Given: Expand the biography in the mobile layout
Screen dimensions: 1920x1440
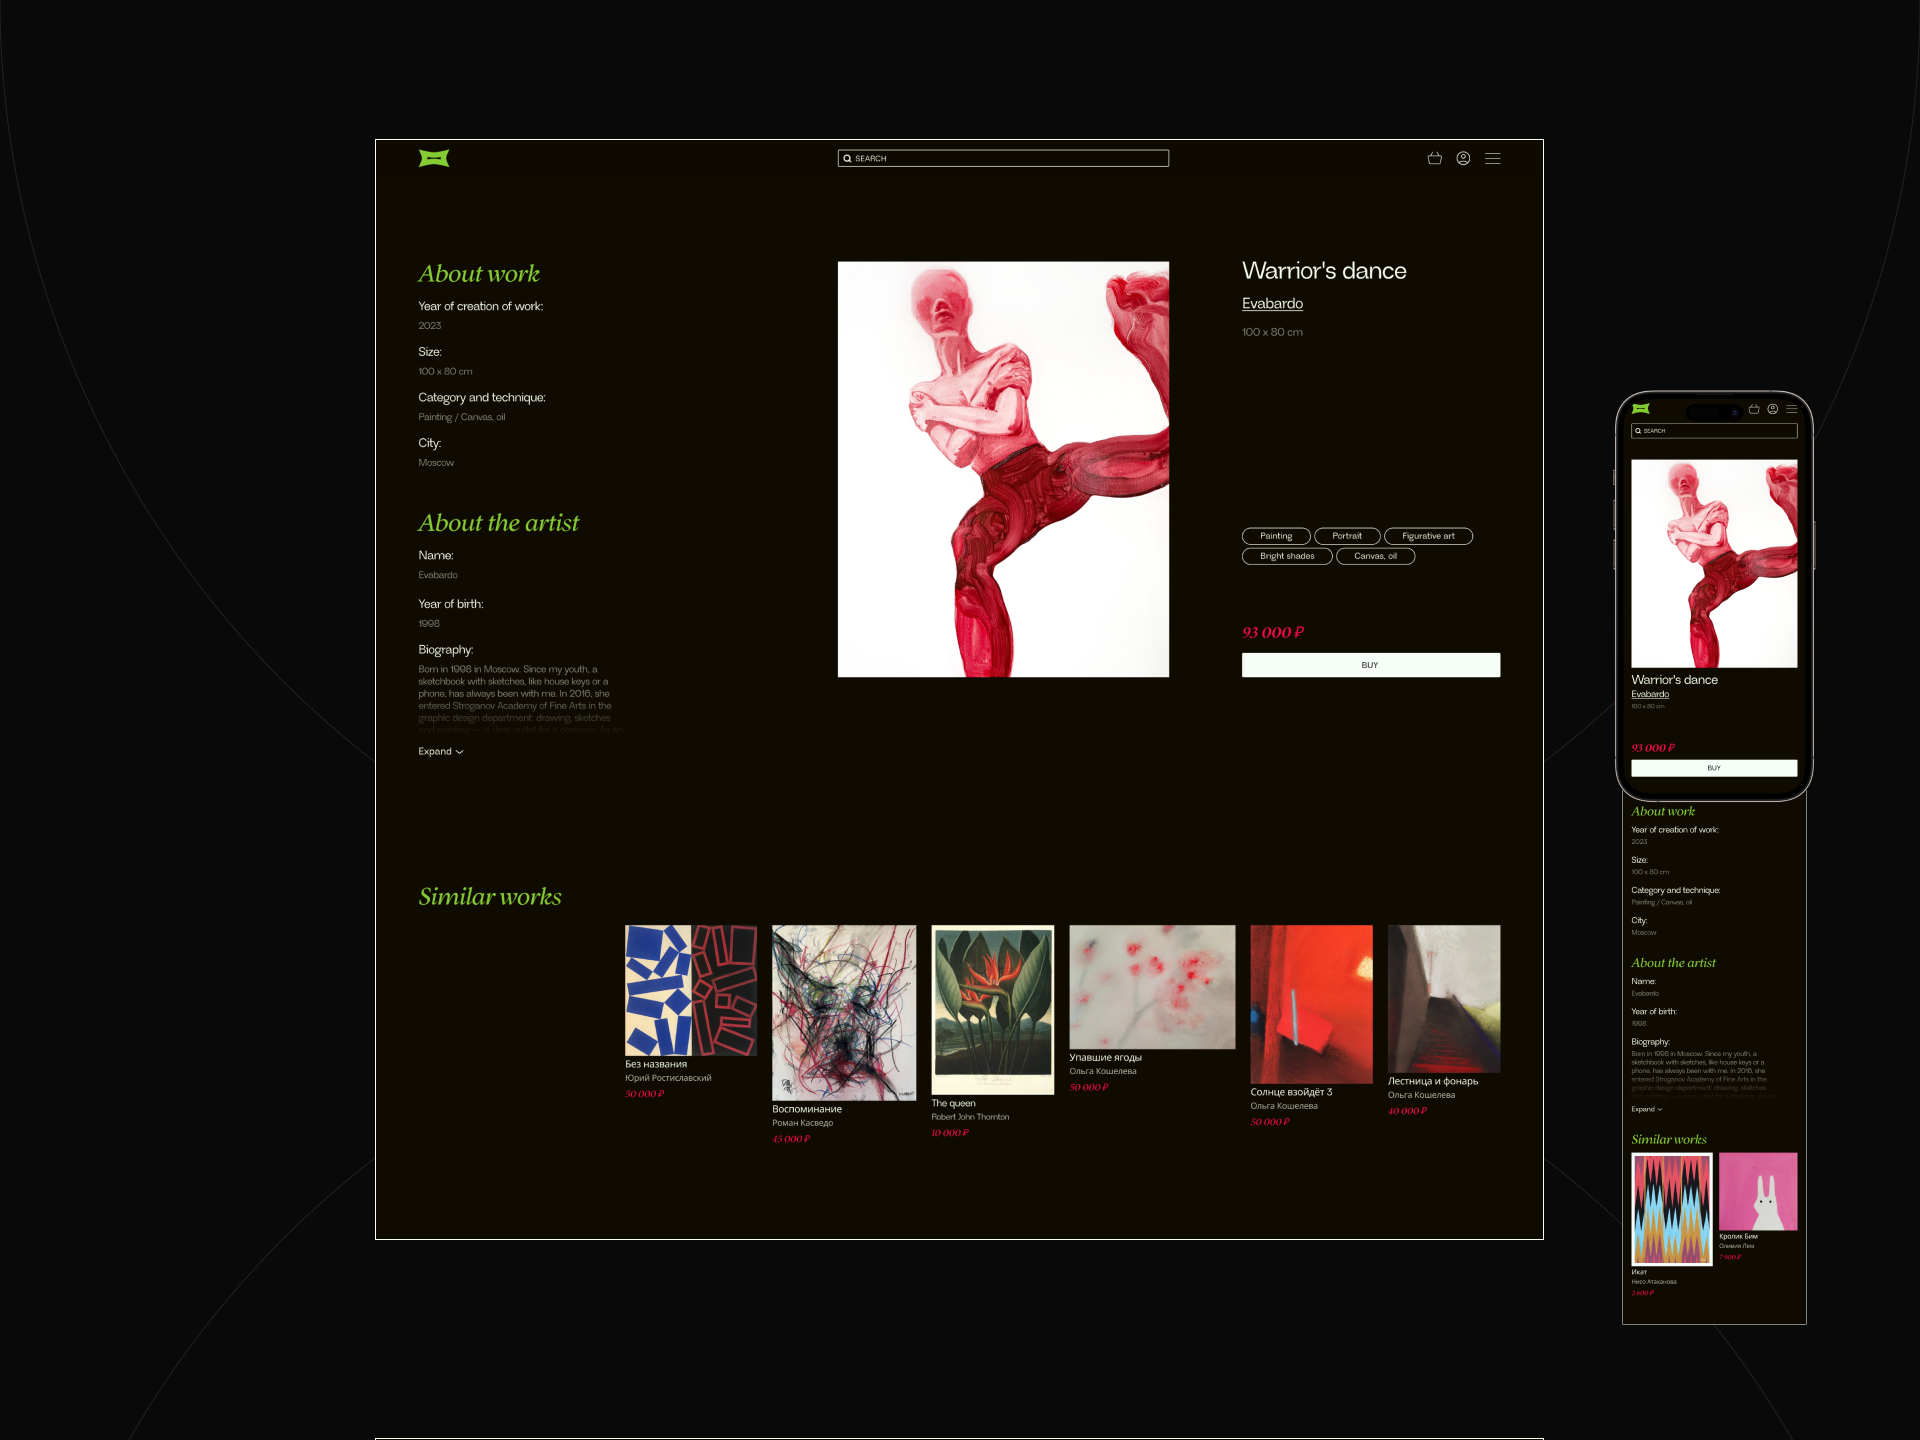Looking at the screenshot, I should 1646,1109.
